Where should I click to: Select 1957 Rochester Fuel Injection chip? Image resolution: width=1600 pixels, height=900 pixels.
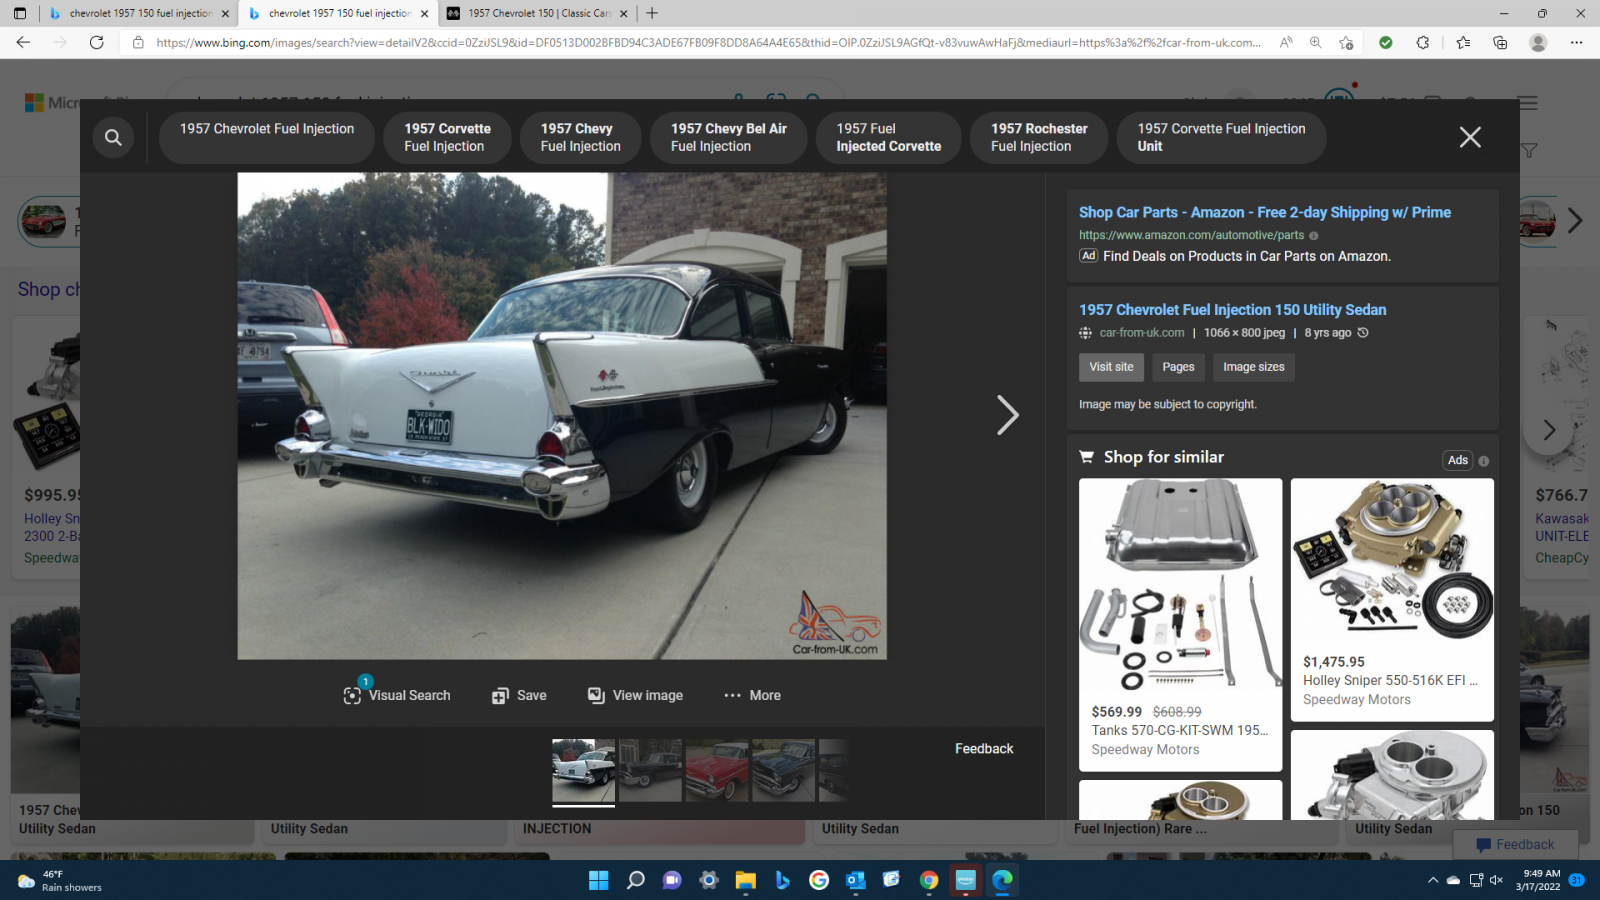(1039, 137)
